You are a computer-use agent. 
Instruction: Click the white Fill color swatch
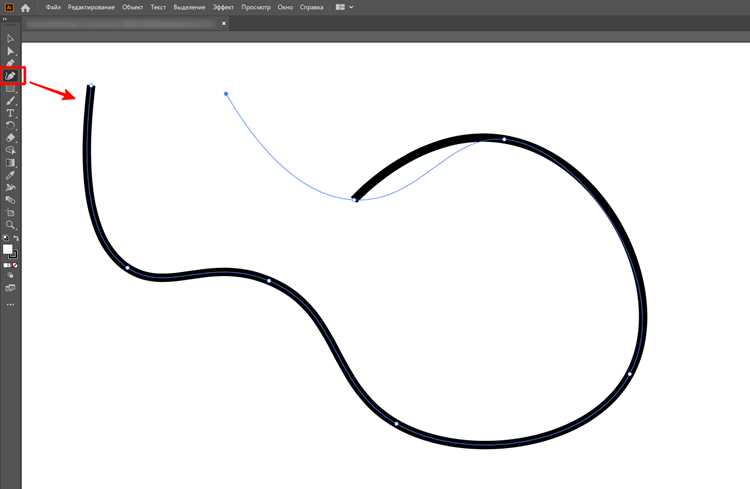pyautogui.click(x=8, y=249)
